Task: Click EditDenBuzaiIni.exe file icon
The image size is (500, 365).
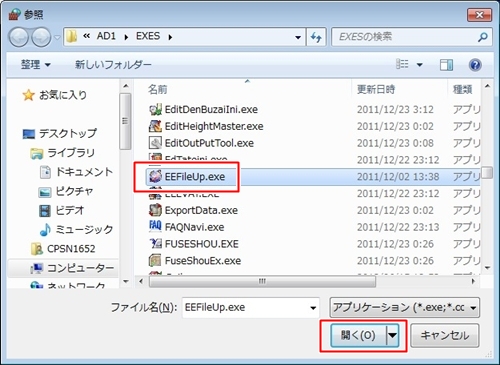Action: coord(155,109)
